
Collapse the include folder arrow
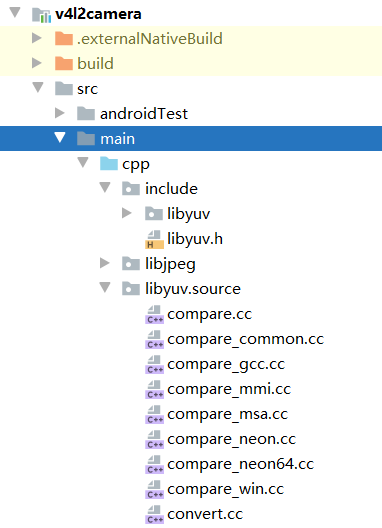[105, 188]
